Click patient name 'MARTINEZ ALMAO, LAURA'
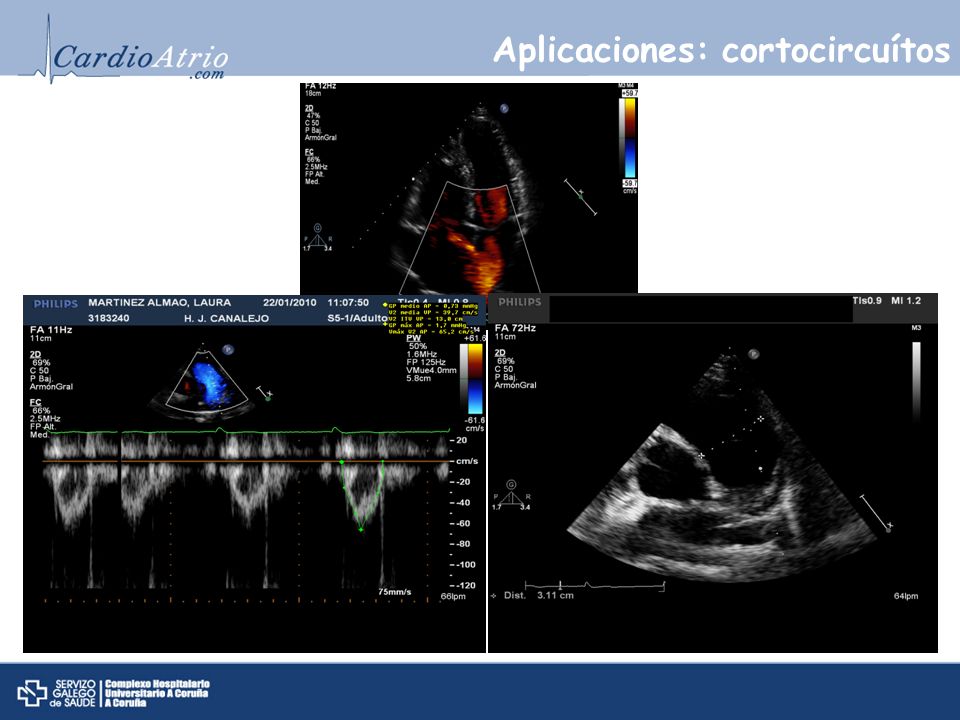Viewport: 960px width, 720px height. [x=159, y=302]
